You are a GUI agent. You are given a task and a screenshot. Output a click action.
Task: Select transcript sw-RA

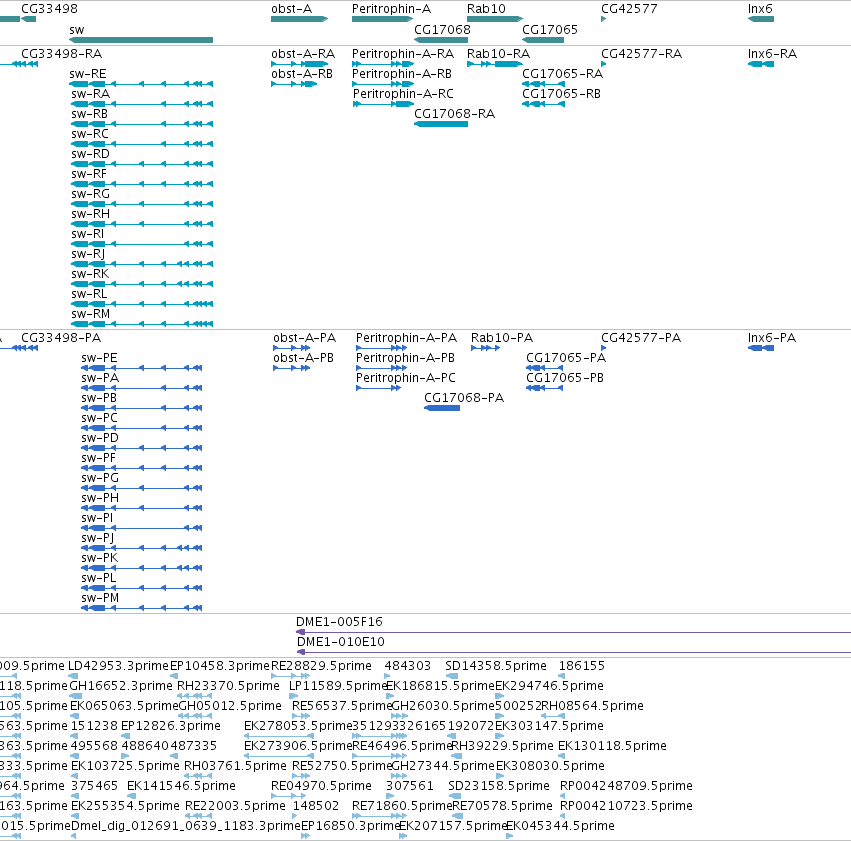pos(142,104)
